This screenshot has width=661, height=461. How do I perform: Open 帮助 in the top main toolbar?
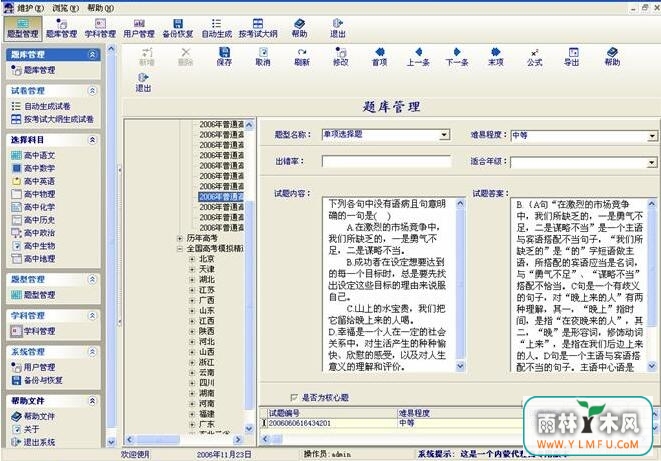pos(299,28)
